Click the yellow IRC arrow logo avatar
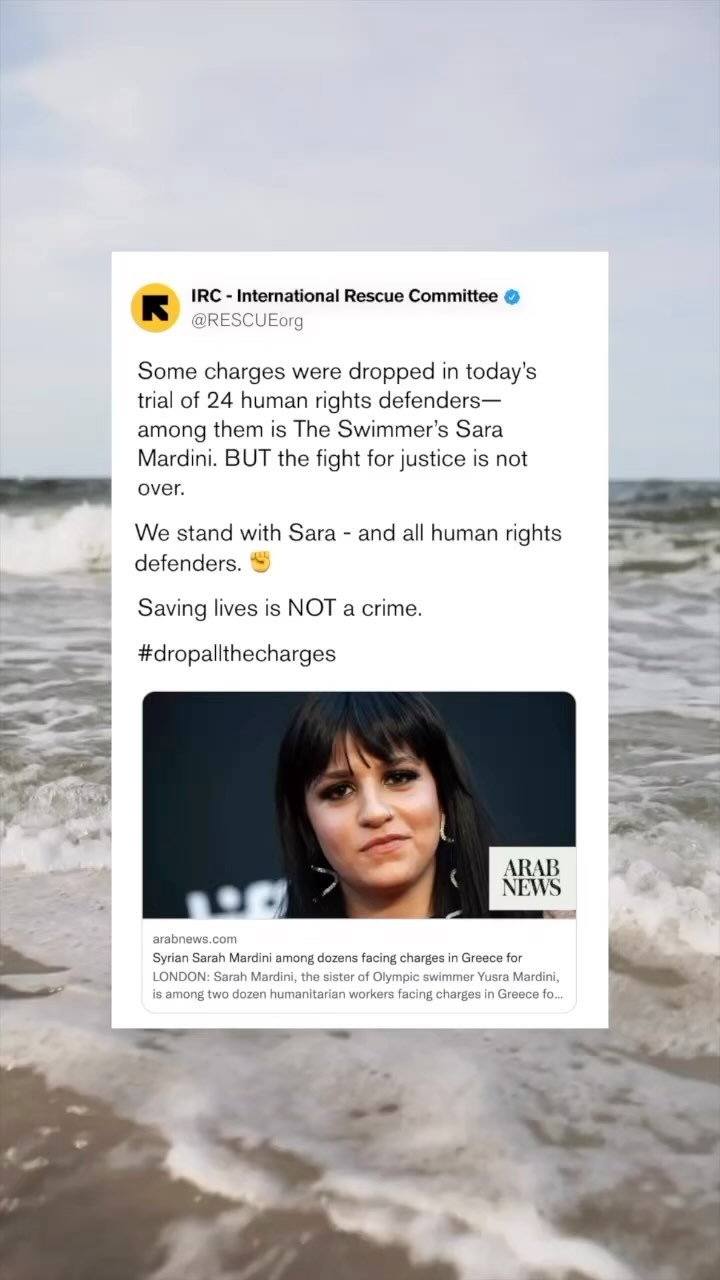Viewport: 720px width, 1280px height. click(x=155, y=308)
